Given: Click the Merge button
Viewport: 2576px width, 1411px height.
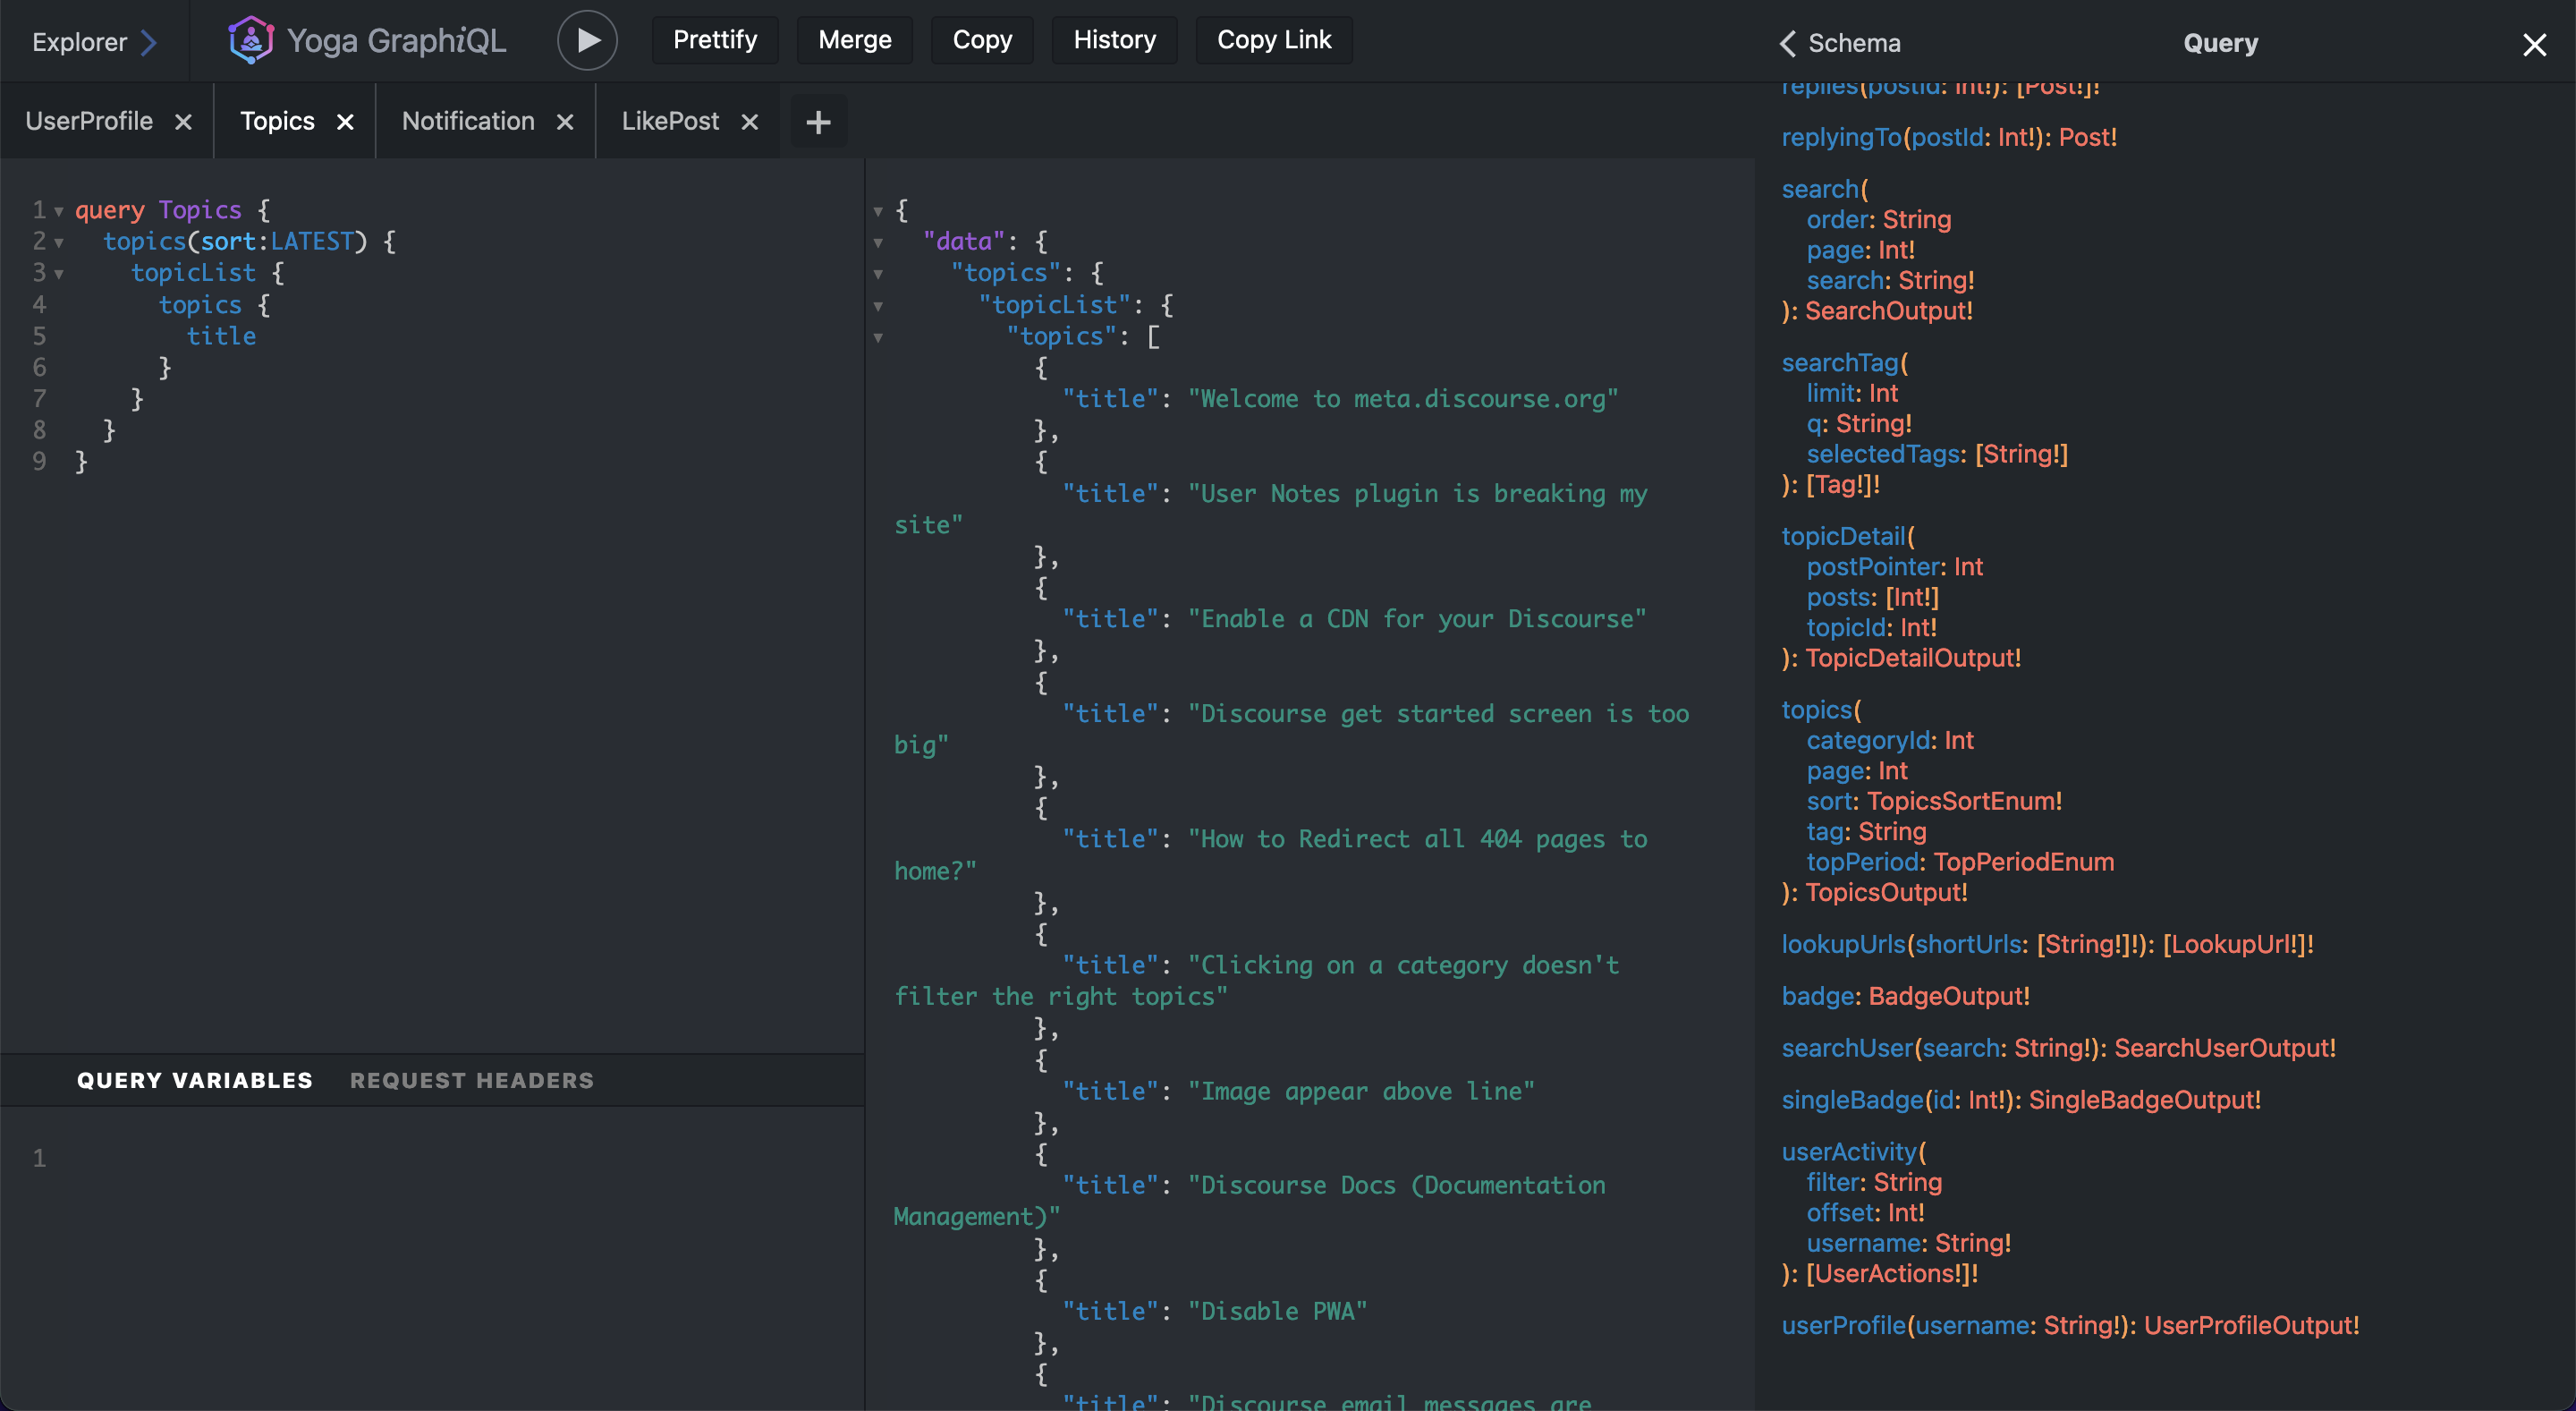Looking at the screenshot, I should point(854,40).
